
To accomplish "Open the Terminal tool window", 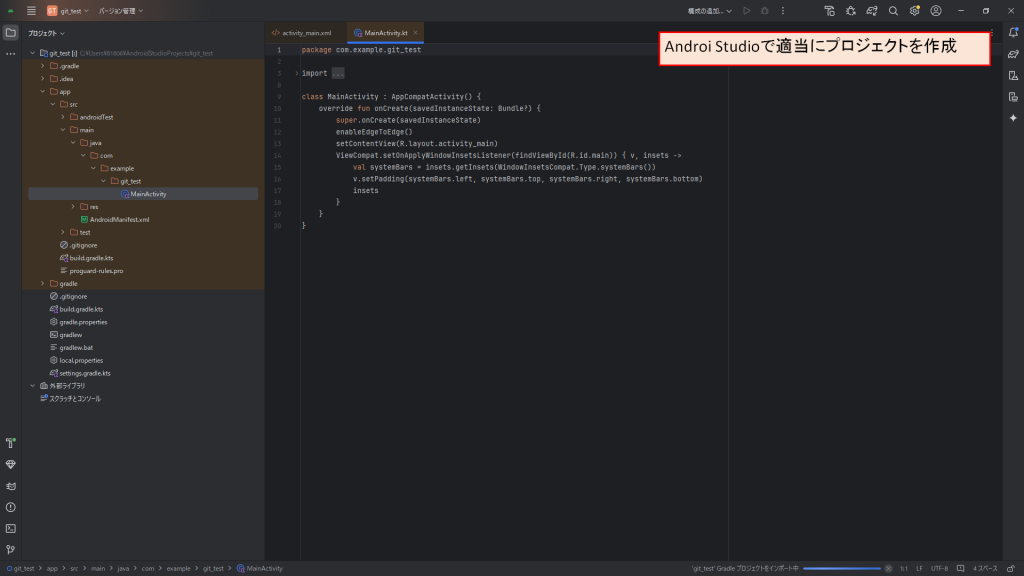I will [10, 528].
